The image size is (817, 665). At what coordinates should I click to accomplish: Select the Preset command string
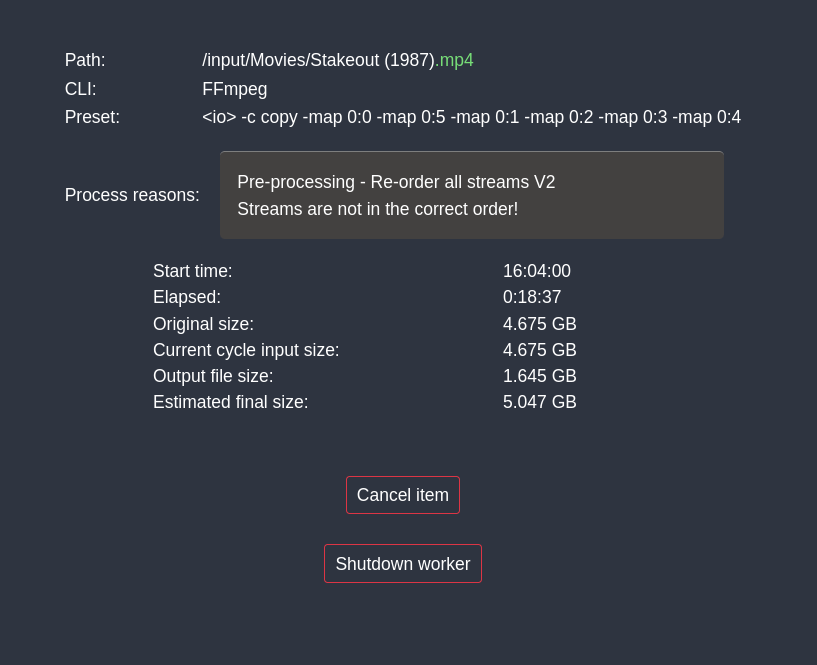(x=472, y=117)
